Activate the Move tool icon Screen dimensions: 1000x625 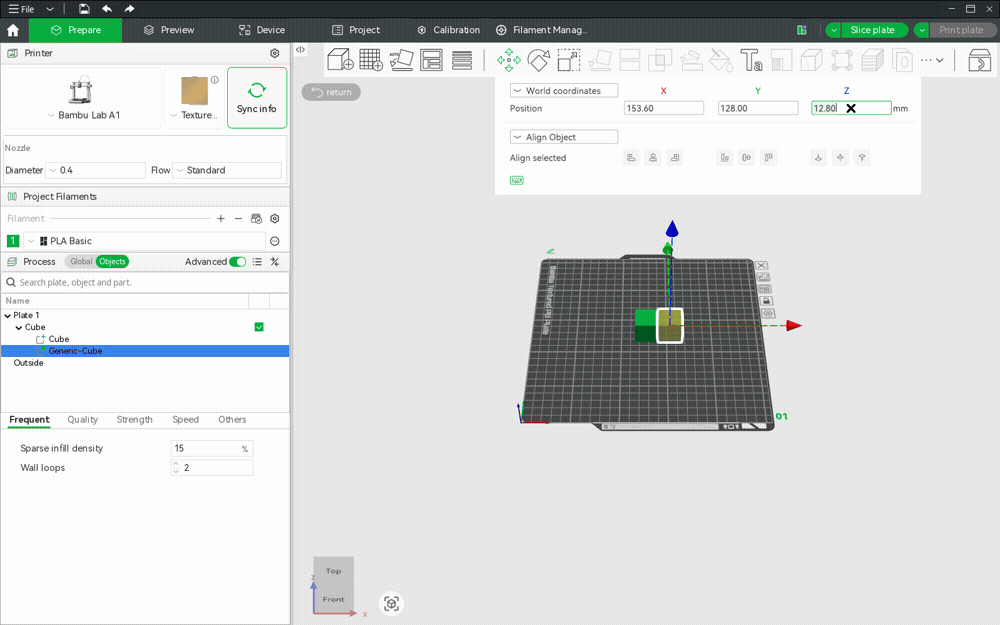[x=508, y=61]
